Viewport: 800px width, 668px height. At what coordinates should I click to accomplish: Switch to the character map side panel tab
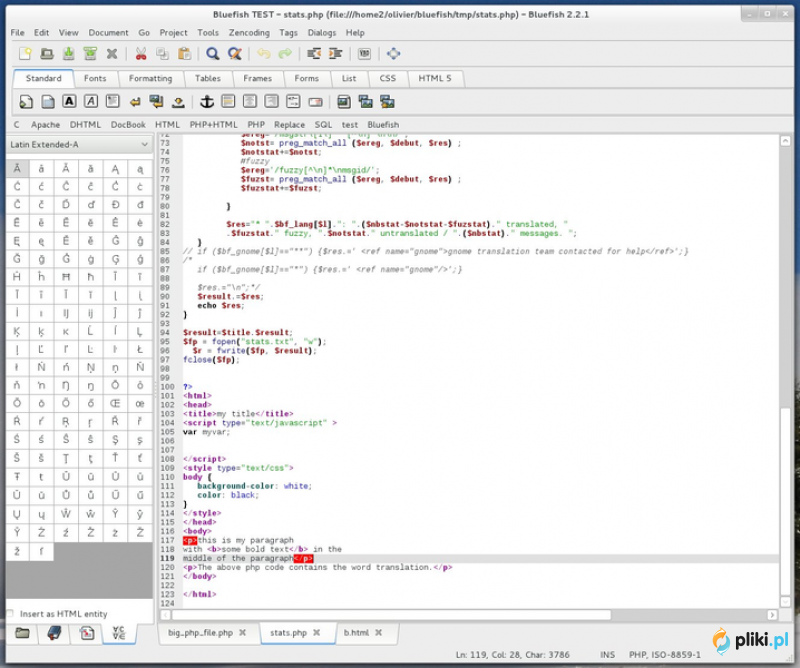click(x=119, y=633)
